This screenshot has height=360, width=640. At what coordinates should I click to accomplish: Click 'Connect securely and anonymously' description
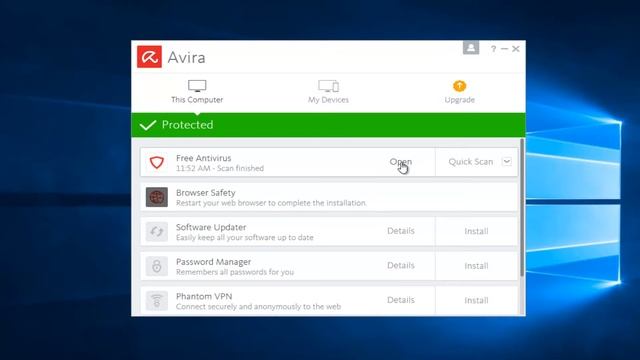(x=258, y=307)
